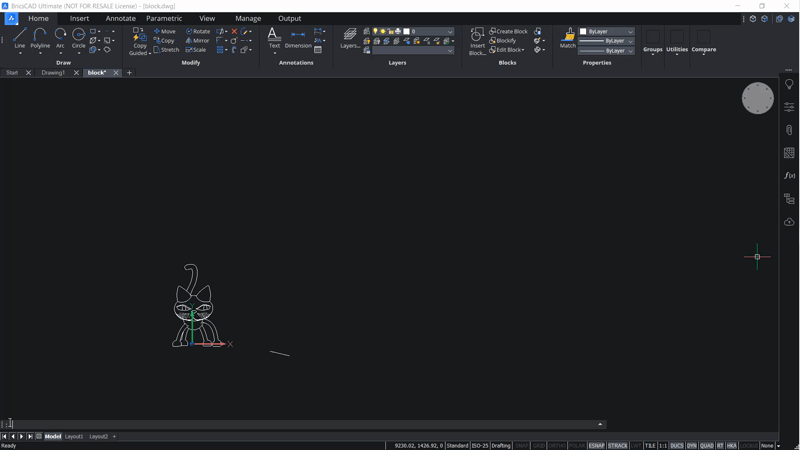Viewport: 800px width, 450px height.
Task: Select the Polyline tool
Action: click(x=40, y=38)
